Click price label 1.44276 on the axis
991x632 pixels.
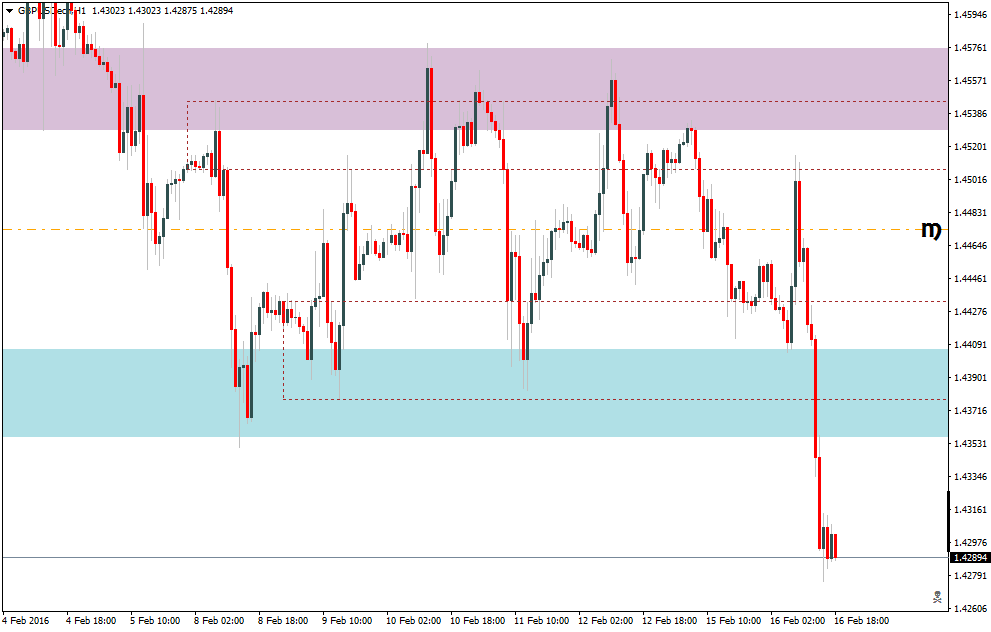click(x=970, y=312)
